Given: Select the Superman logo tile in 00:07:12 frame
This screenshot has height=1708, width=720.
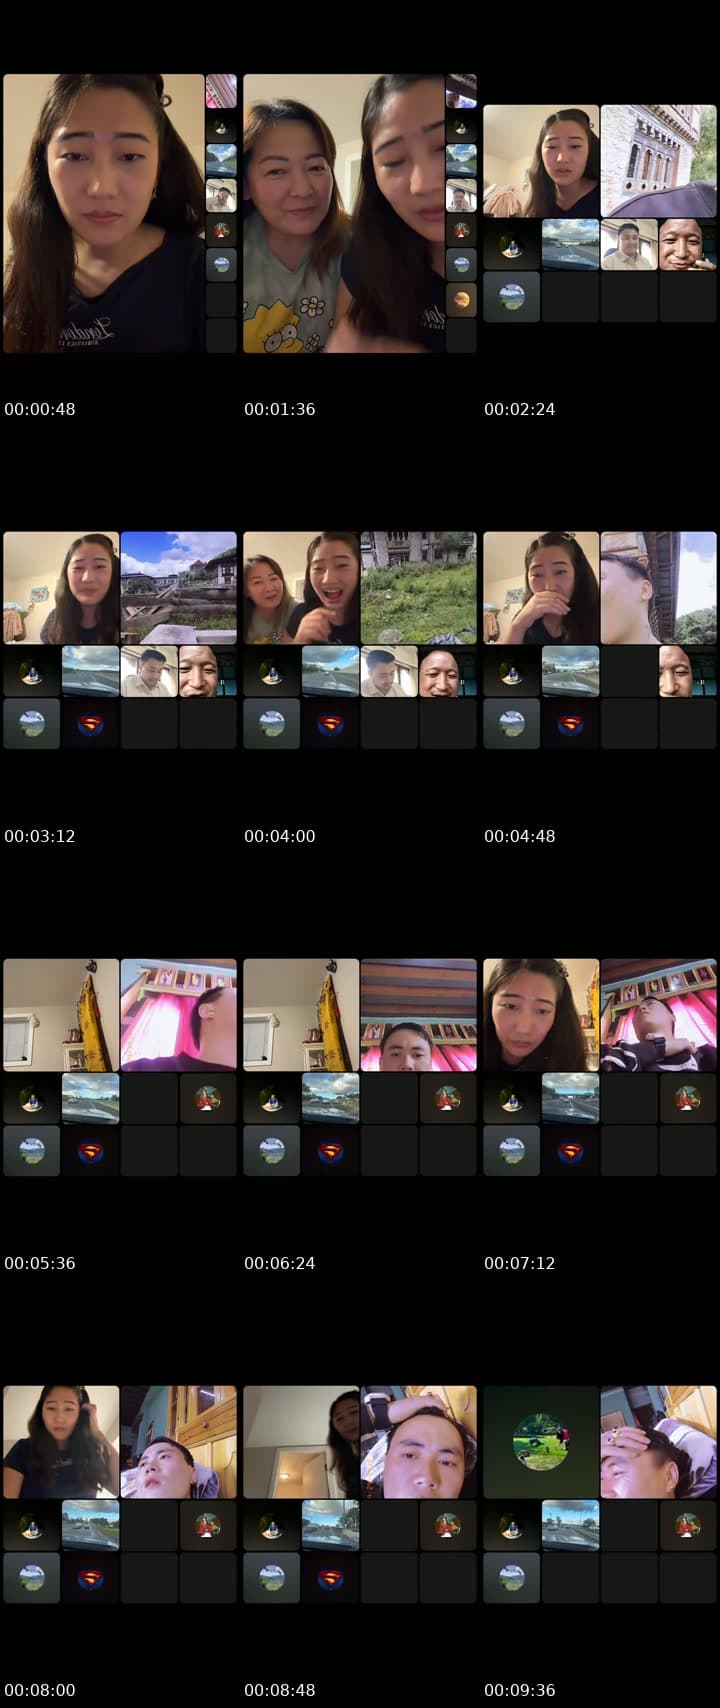Looking at the screenshot, I should [x=570, y=1151].
